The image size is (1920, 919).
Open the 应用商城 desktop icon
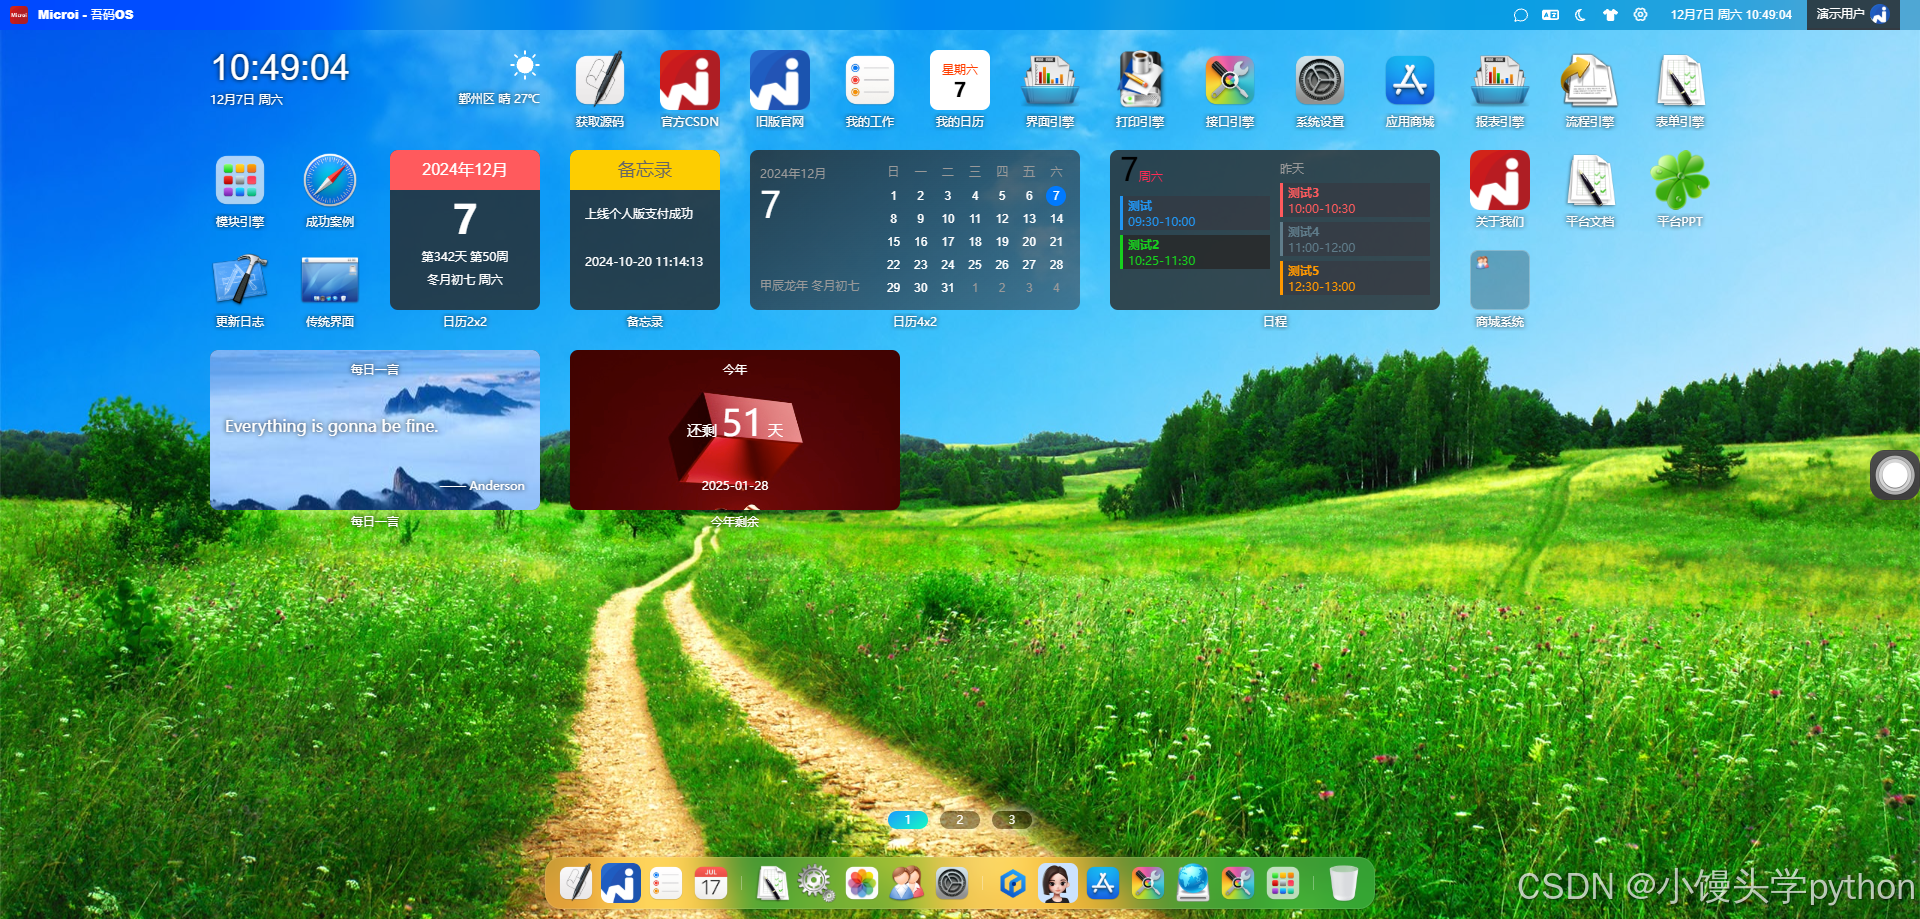pyautogui.click(x=1410, y=80)
